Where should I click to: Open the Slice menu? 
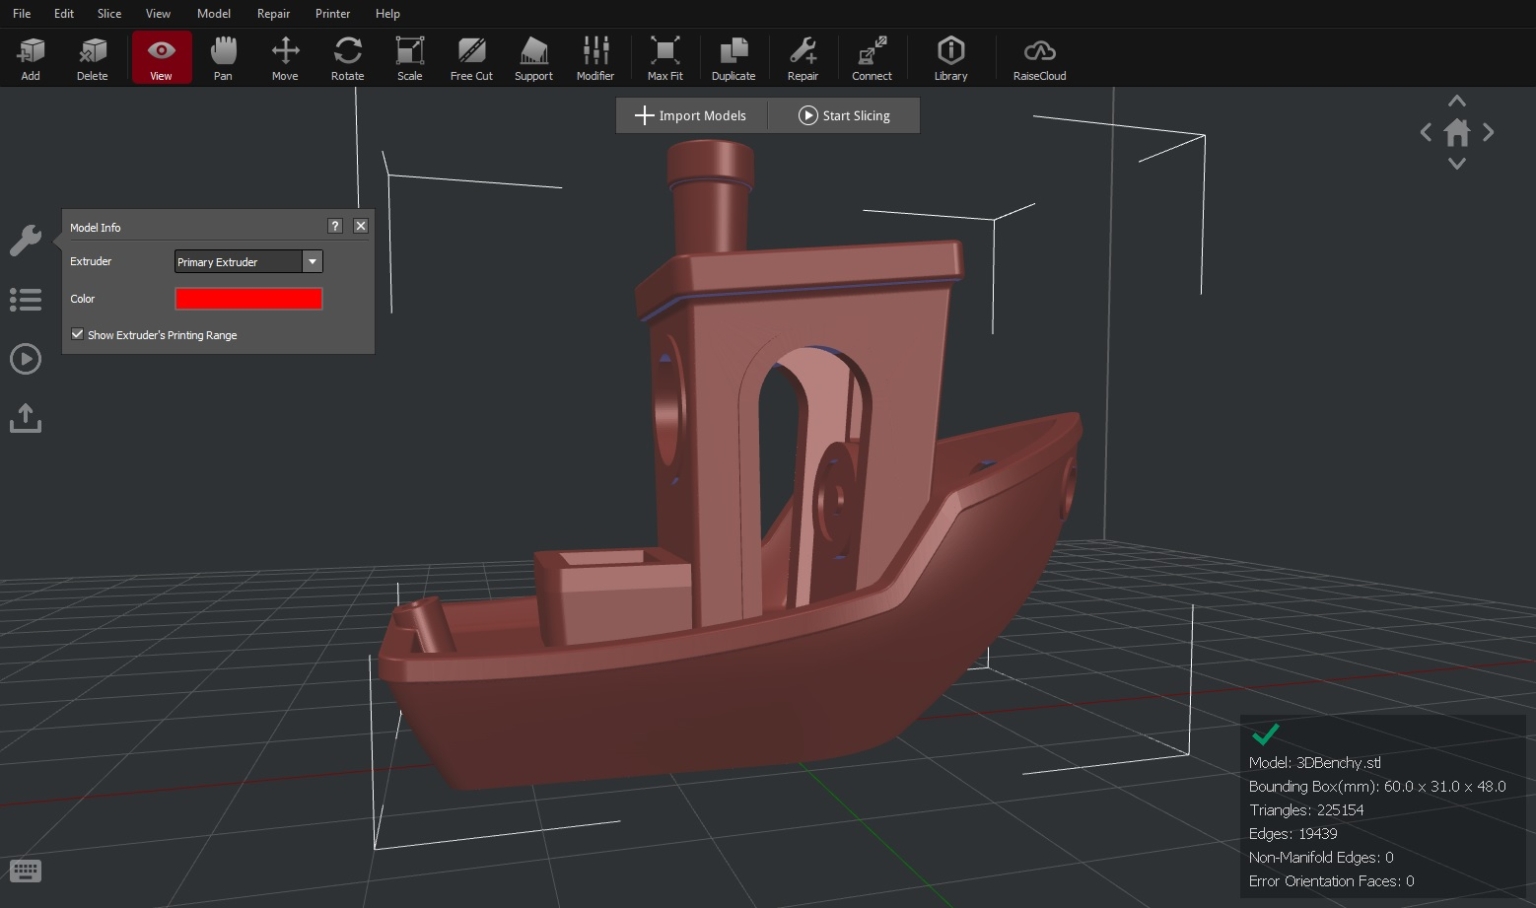[x=109, y=13]
